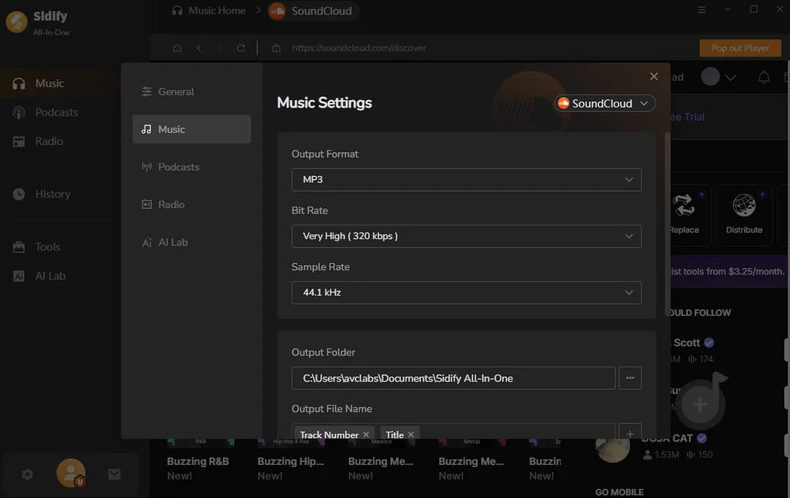The image size is (790, 498).
Task: Remove the Title filename tag
Action: click(411, 434)
